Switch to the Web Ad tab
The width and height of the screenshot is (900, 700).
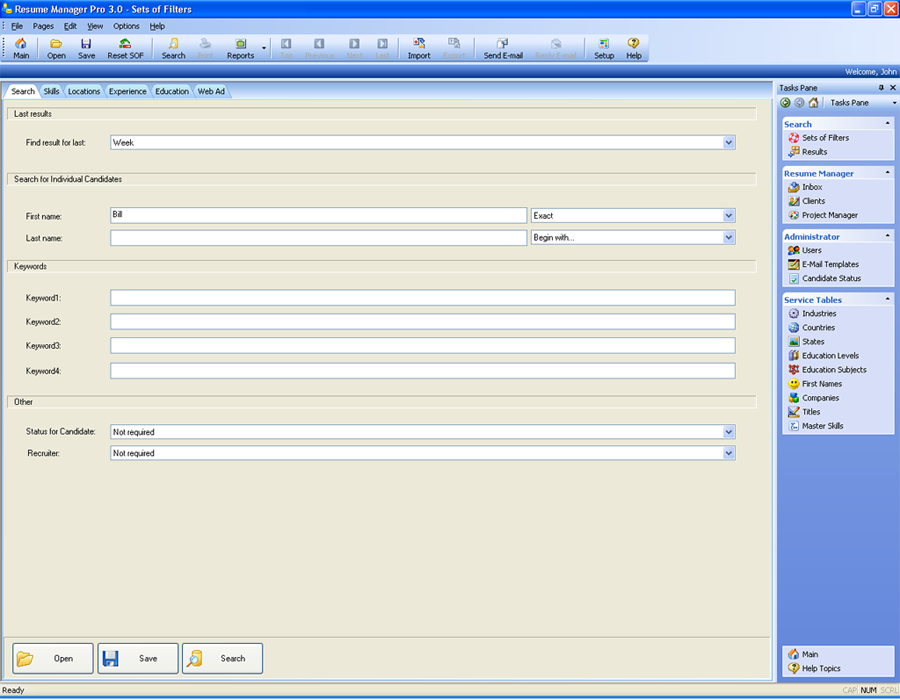[x=211, y=91]
